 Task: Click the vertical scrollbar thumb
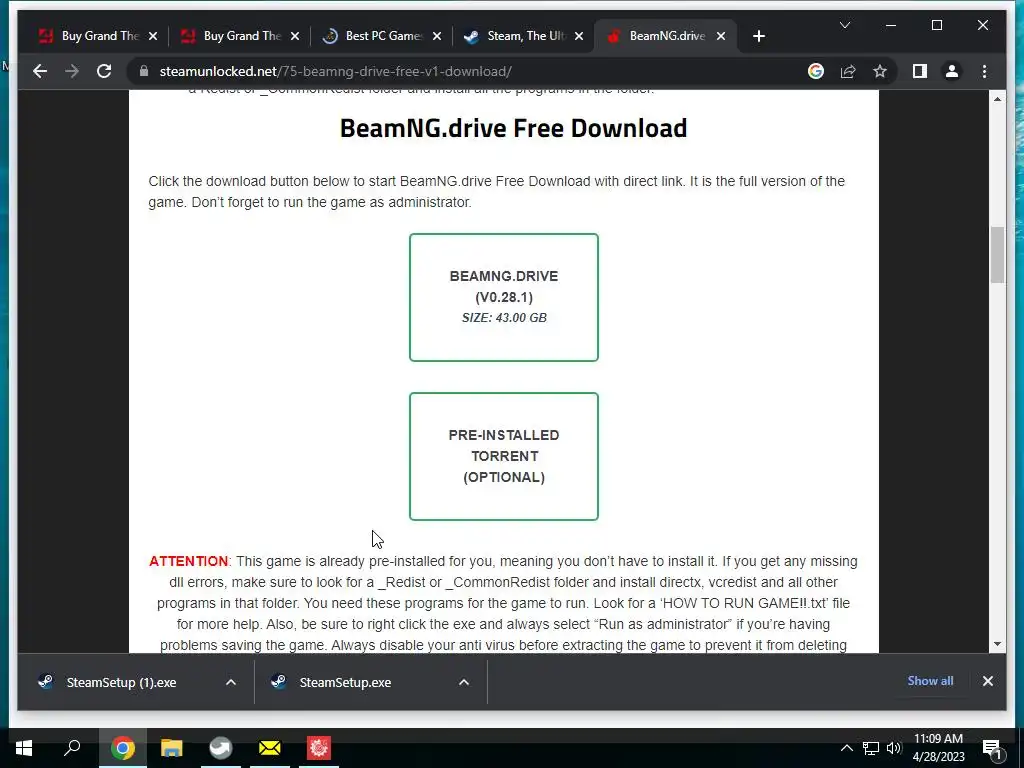point(997,255)
